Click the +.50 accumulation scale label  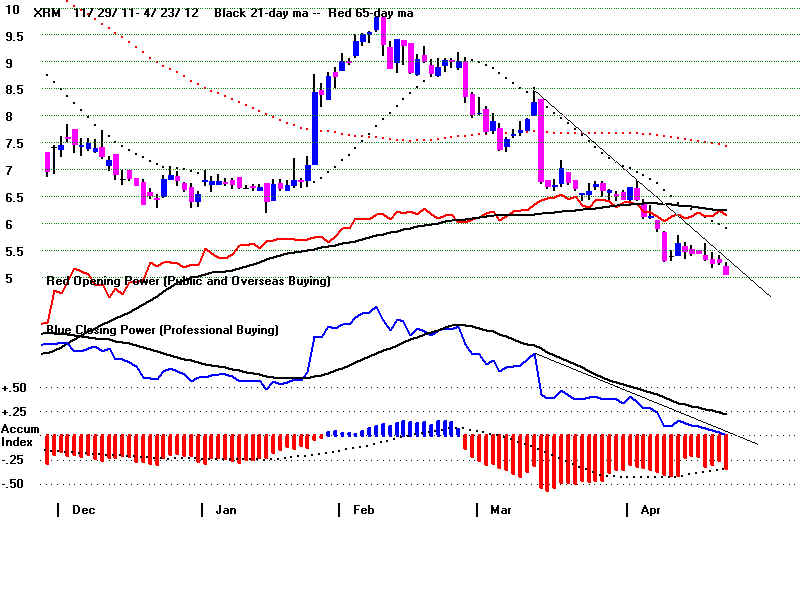click(15, 388)
